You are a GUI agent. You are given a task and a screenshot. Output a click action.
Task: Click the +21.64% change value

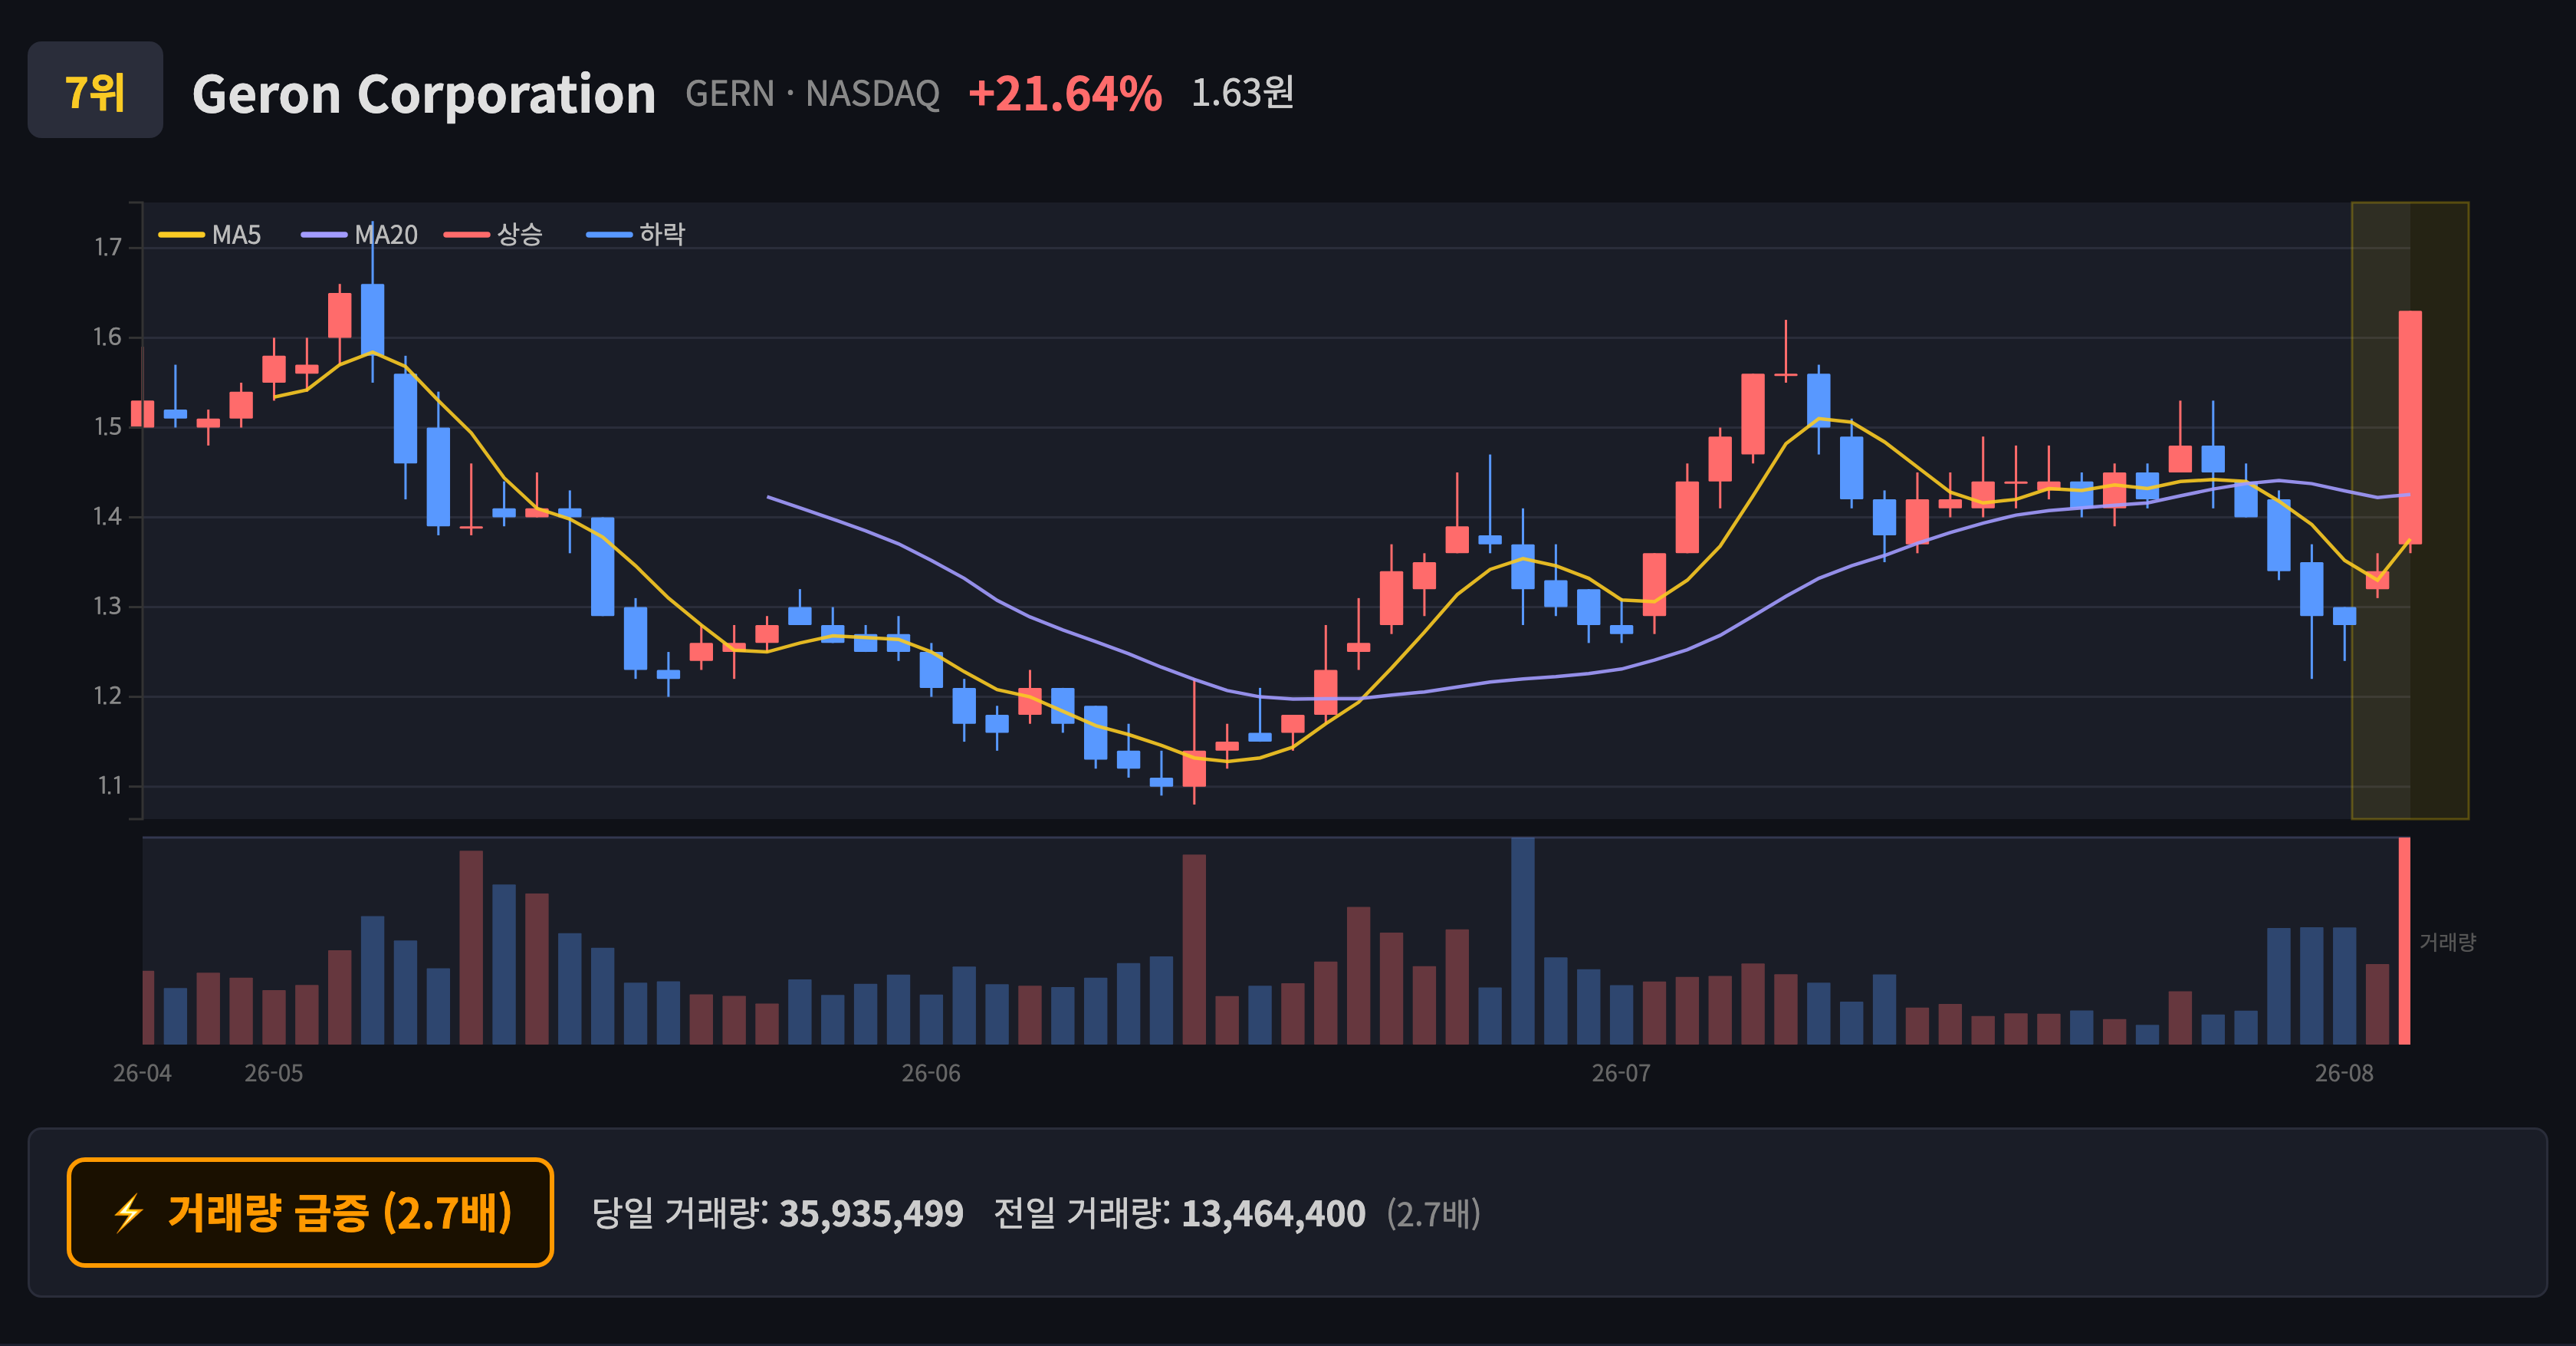click(x=1065, y=94)
